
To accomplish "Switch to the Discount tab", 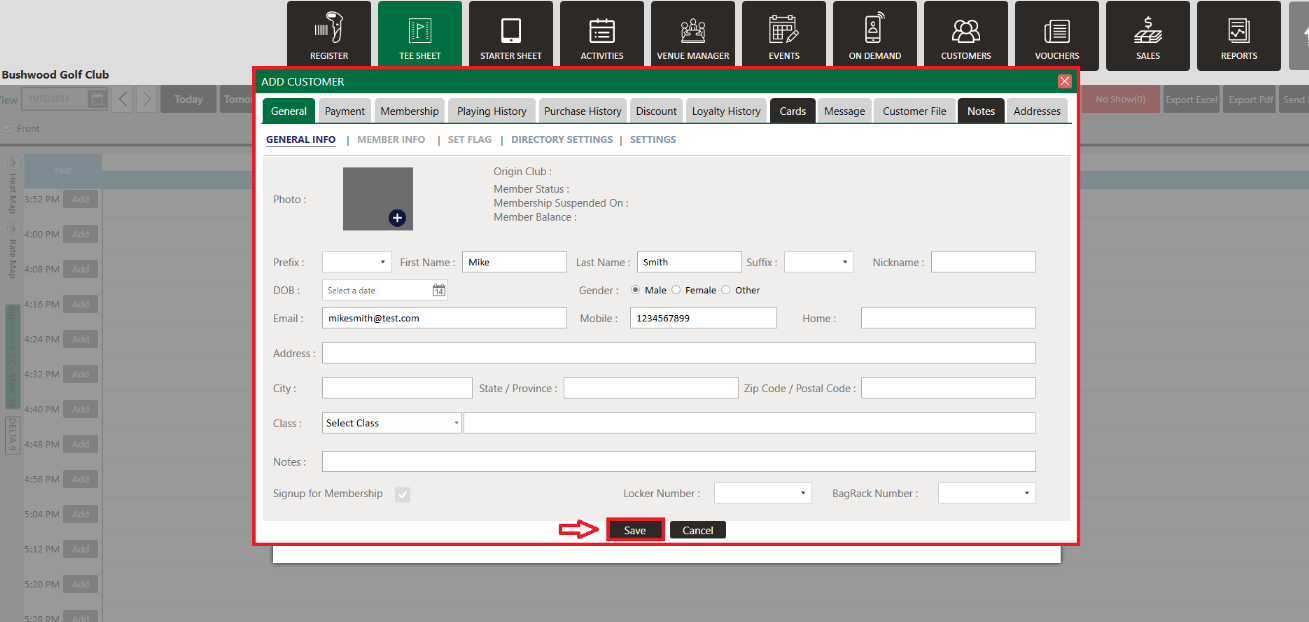I will [x=657, y=111].
